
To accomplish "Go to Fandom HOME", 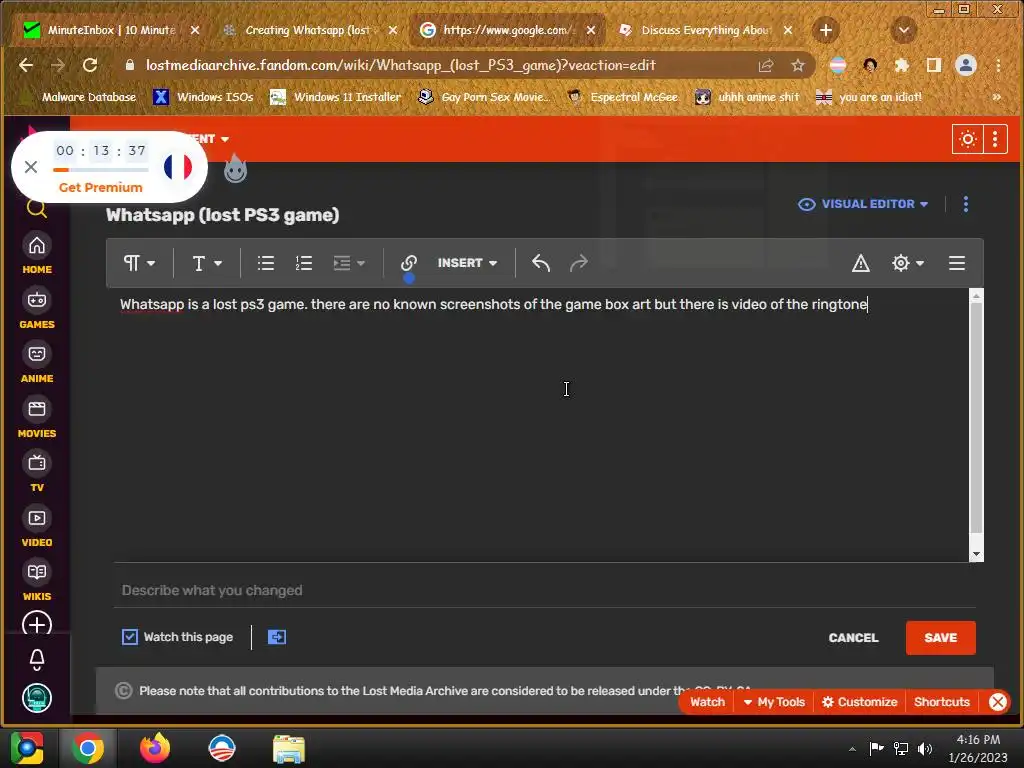I will [x=37, y=254].
